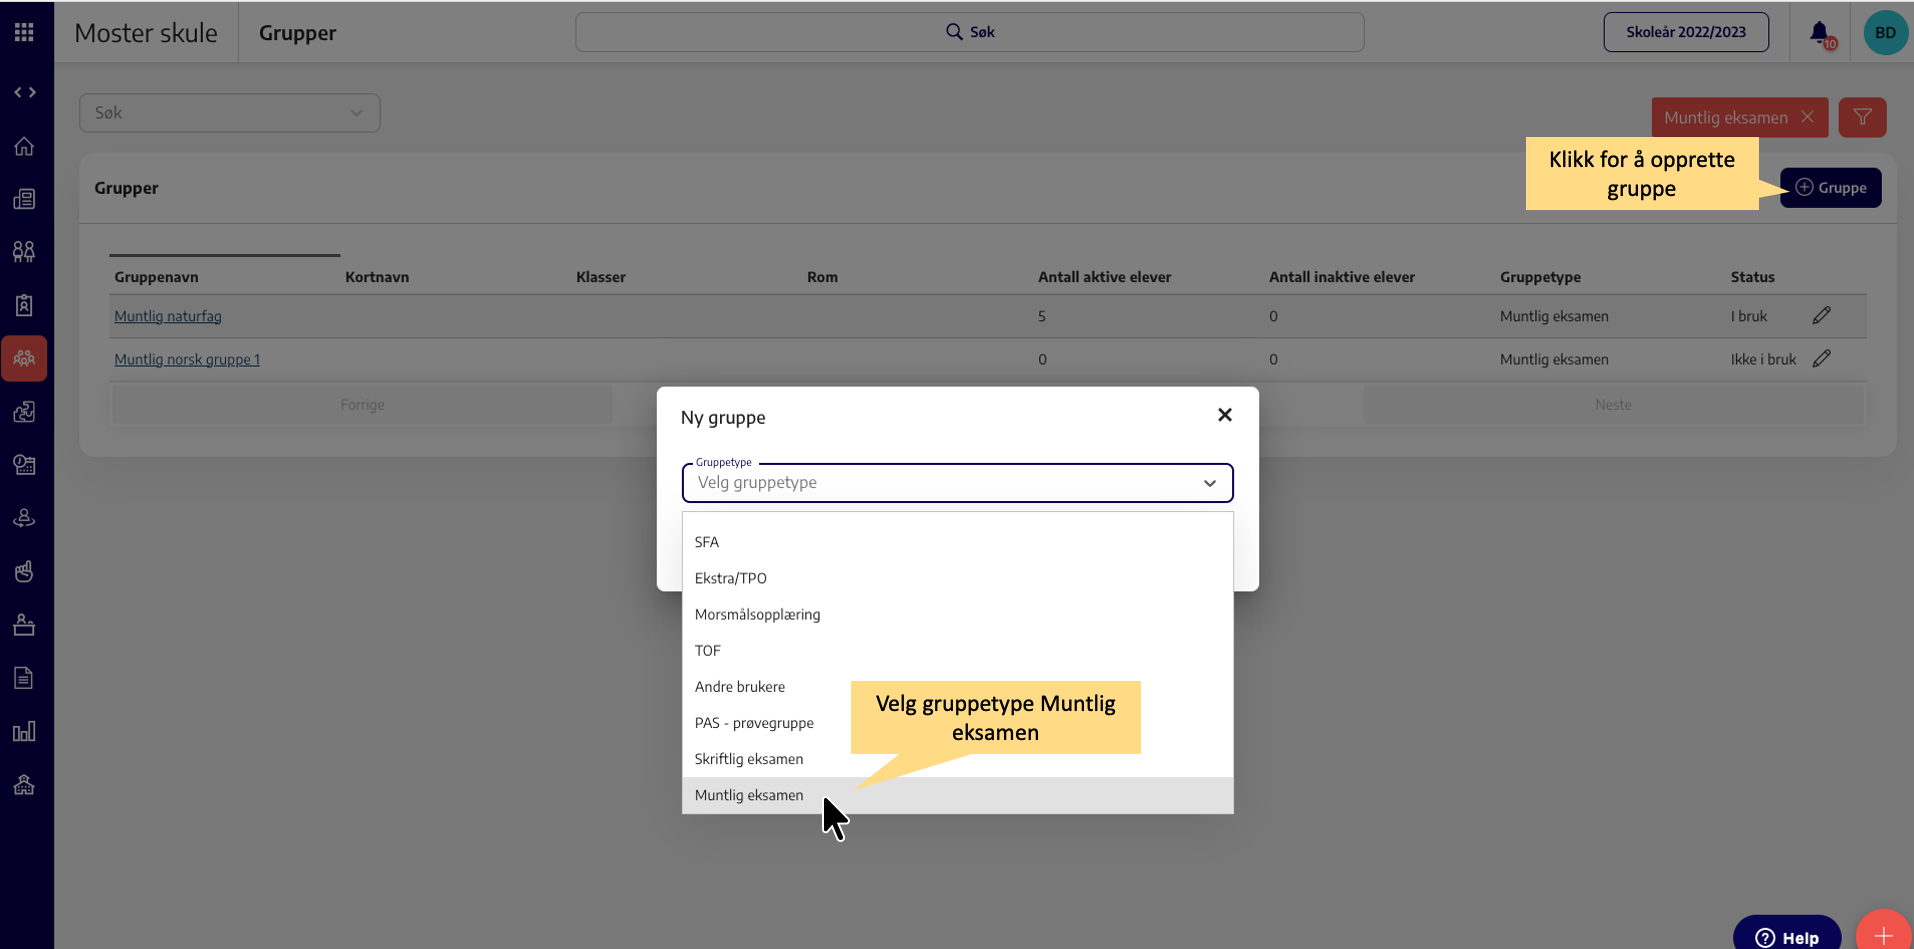Sort by Gruppetype column header
Image resolution: width=1914 pixels, height=949 pixels.
1540,277
